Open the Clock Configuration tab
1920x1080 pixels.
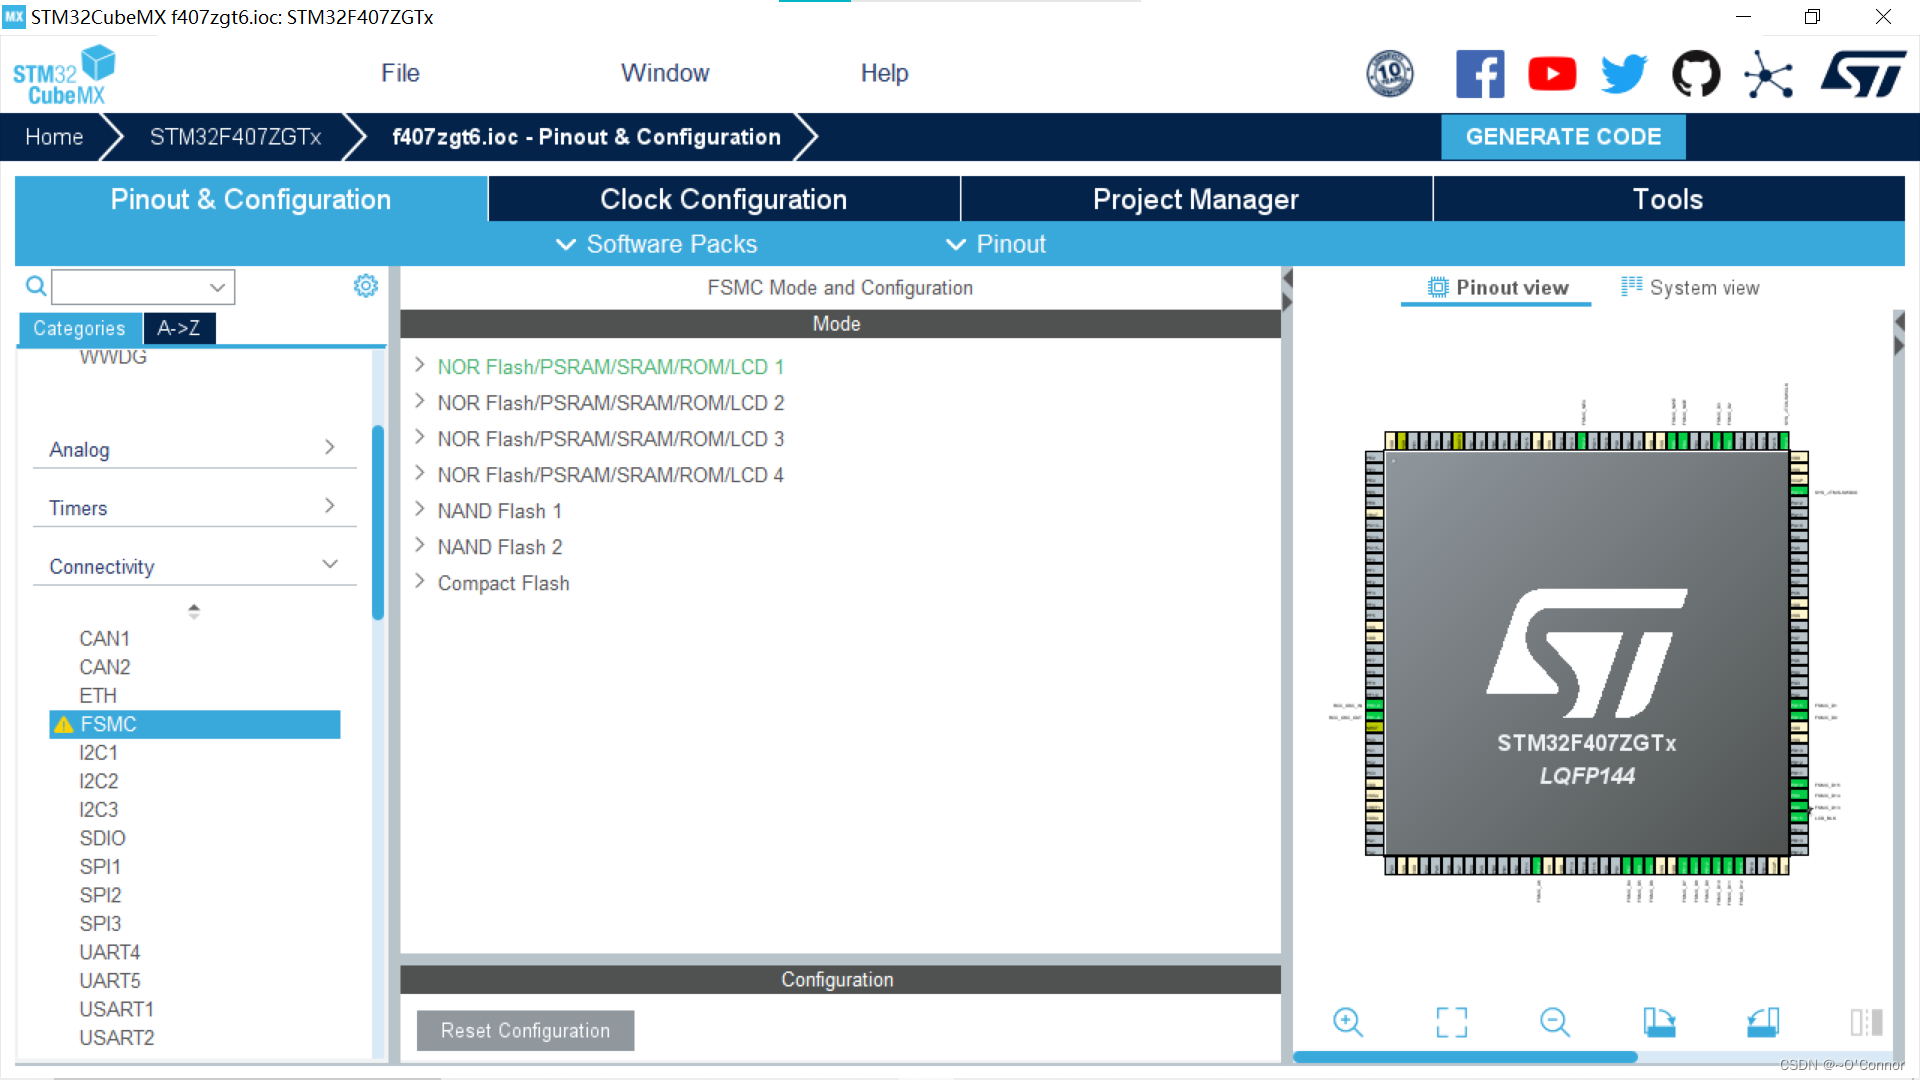[723, 199]
